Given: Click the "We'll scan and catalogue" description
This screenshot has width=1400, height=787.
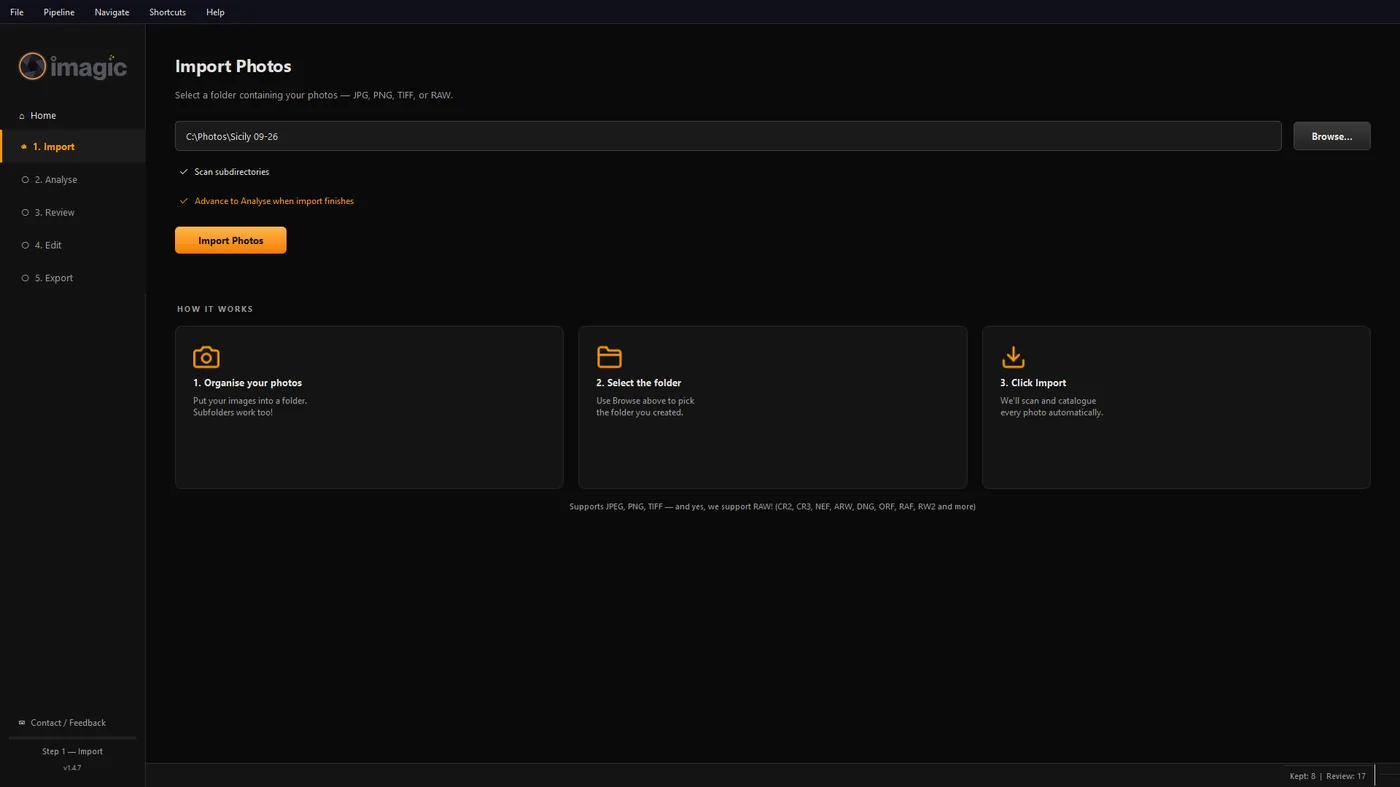Looking at the screenshot, I should [x=1048, y=401].
